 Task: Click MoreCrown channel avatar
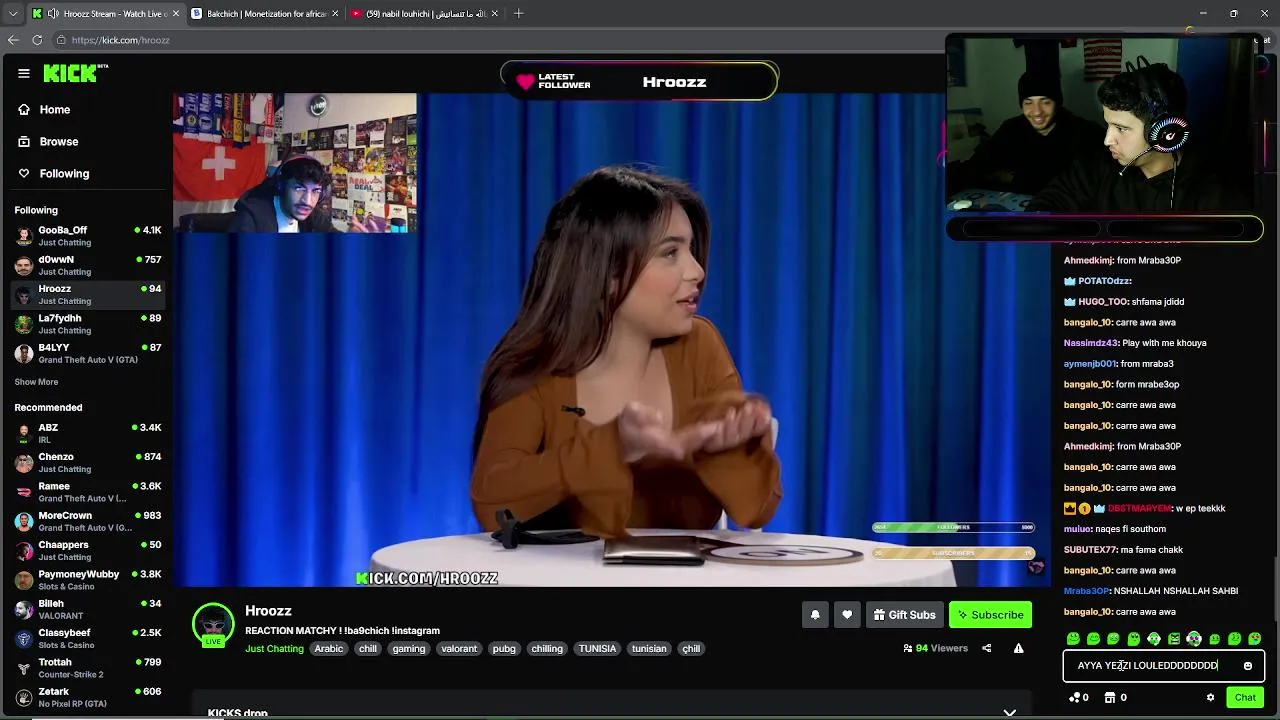(x=24, y=521)
